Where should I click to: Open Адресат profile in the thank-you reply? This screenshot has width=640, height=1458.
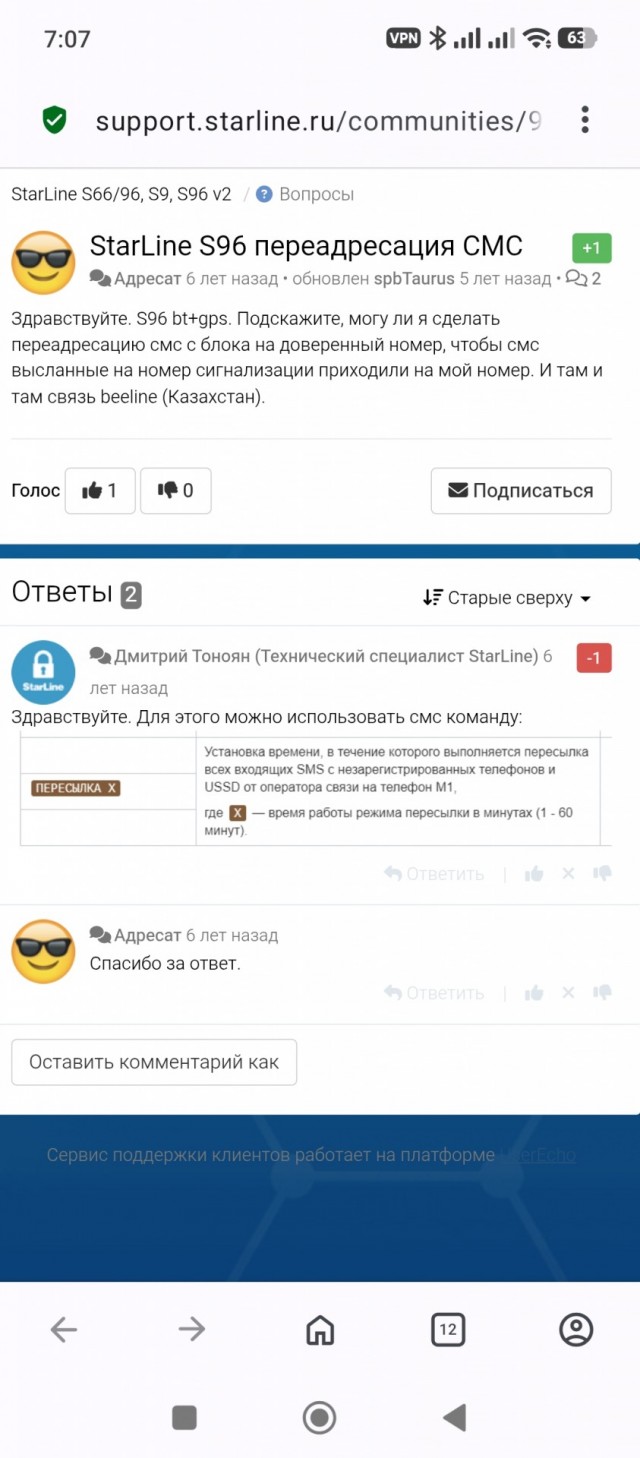pos(148,935)
